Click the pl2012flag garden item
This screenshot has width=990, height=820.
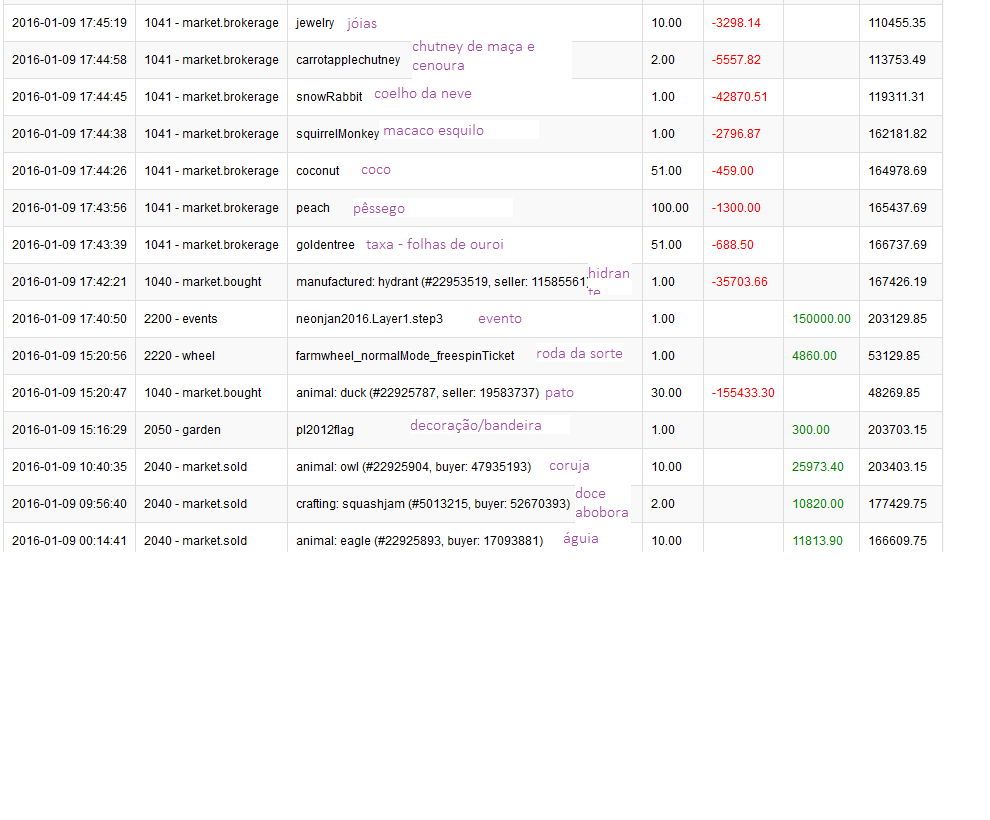point(324,430)
